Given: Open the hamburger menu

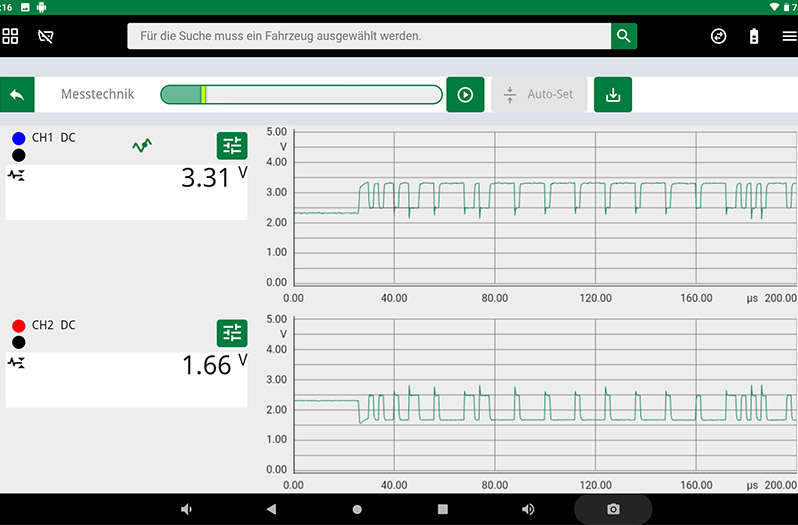Looking at the screenshot, I should click(x=789, y=36).
